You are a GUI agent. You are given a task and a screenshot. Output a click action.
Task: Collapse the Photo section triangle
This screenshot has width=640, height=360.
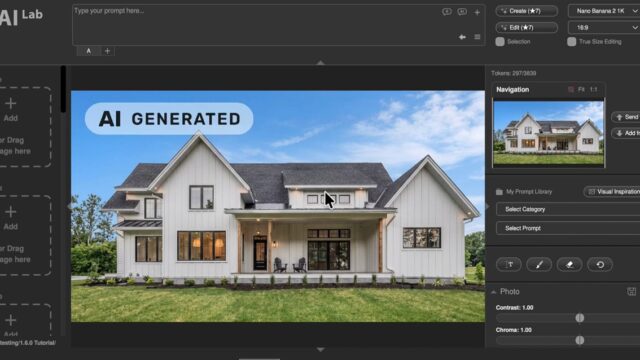(x=493, y=292)
